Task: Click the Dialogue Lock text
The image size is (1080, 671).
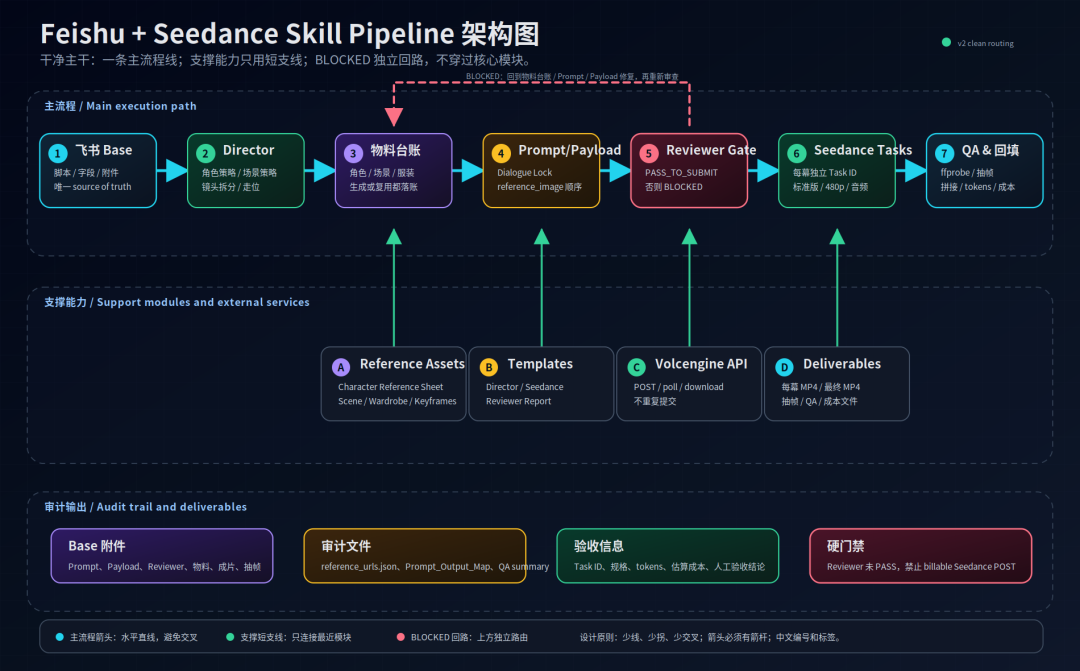Action: click(524, 173)
